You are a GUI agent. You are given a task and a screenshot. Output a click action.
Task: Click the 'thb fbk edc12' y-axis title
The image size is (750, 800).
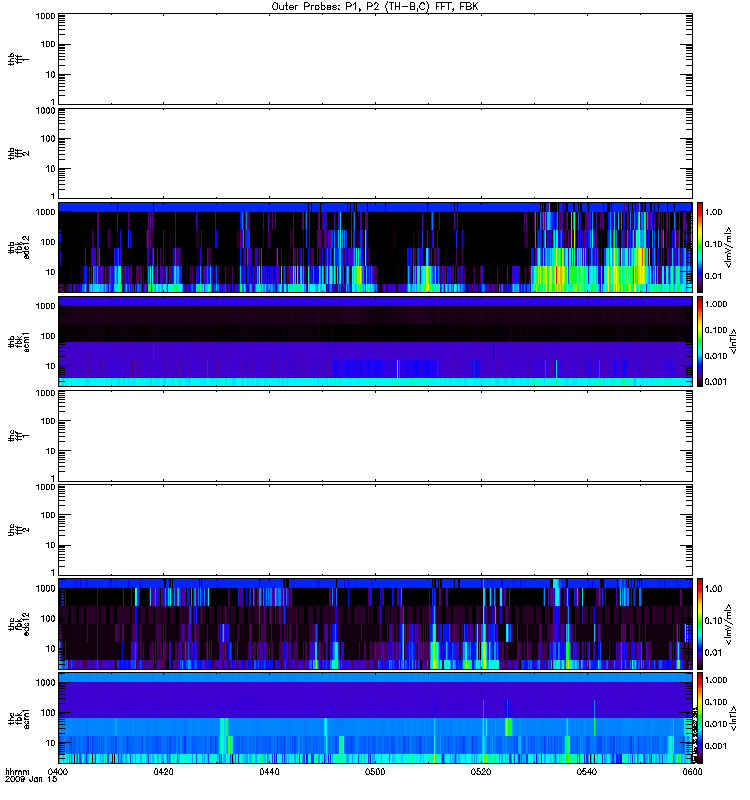tap(18, 247)
